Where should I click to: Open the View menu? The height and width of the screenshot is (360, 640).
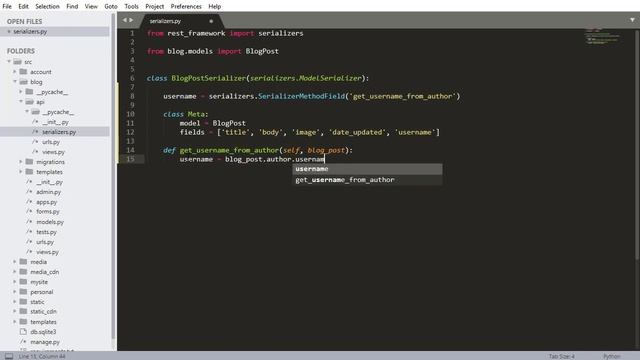click(x=91, y=7)
